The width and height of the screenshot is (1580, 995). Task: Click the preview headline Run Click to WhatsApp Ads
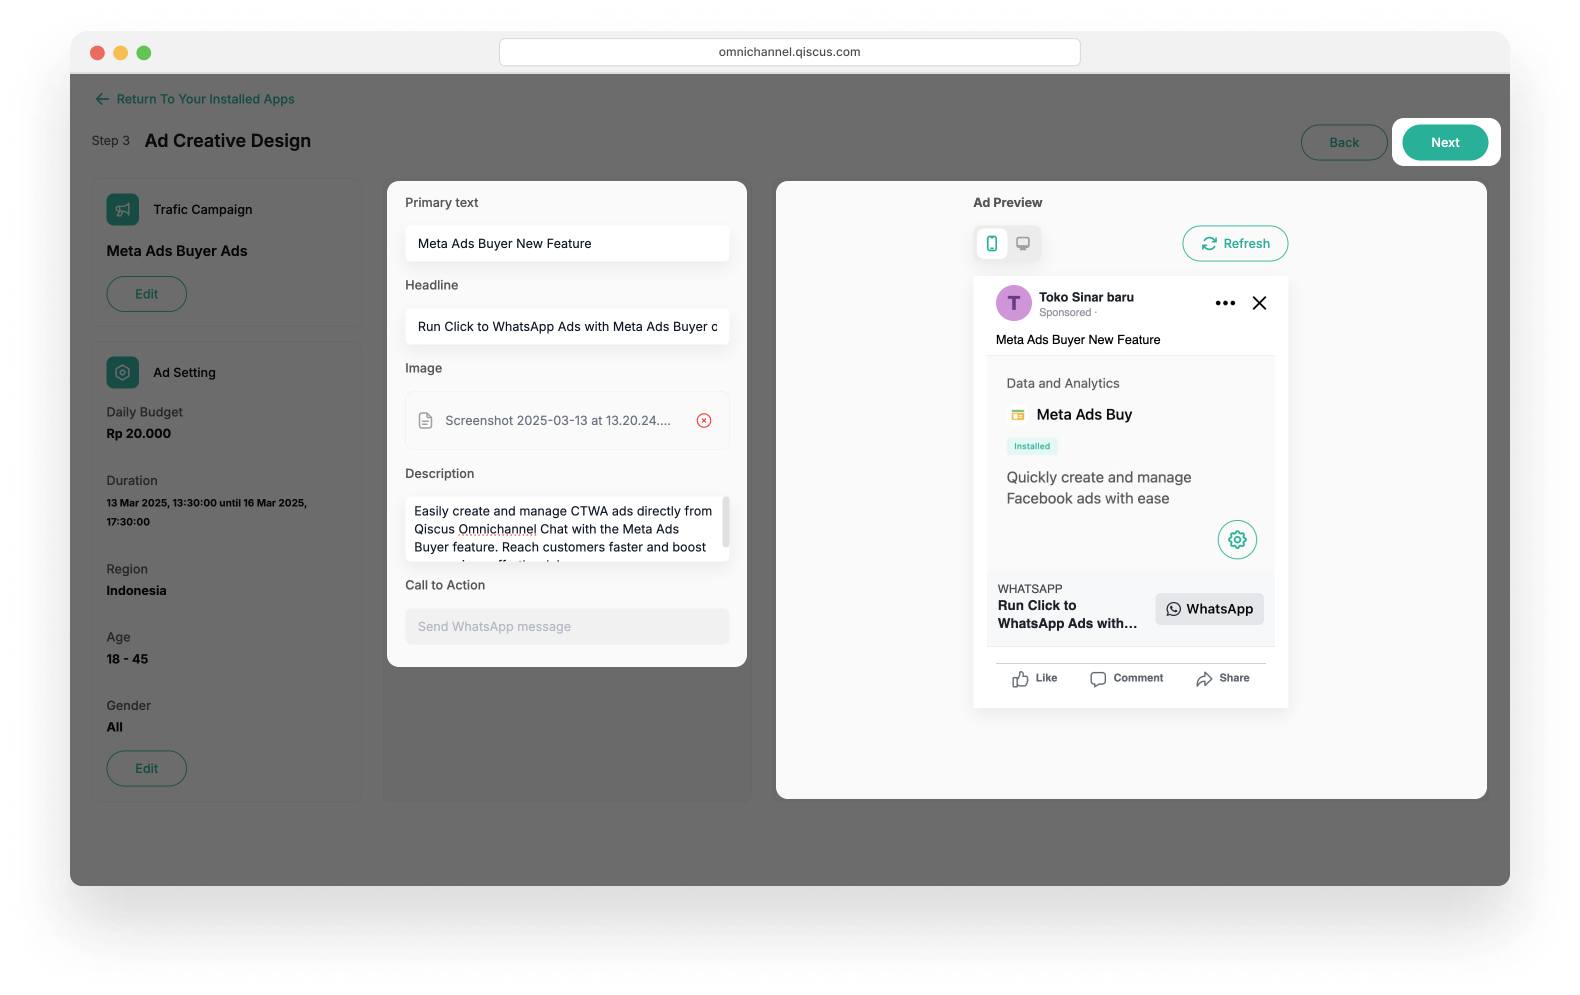click(1067, 615)
